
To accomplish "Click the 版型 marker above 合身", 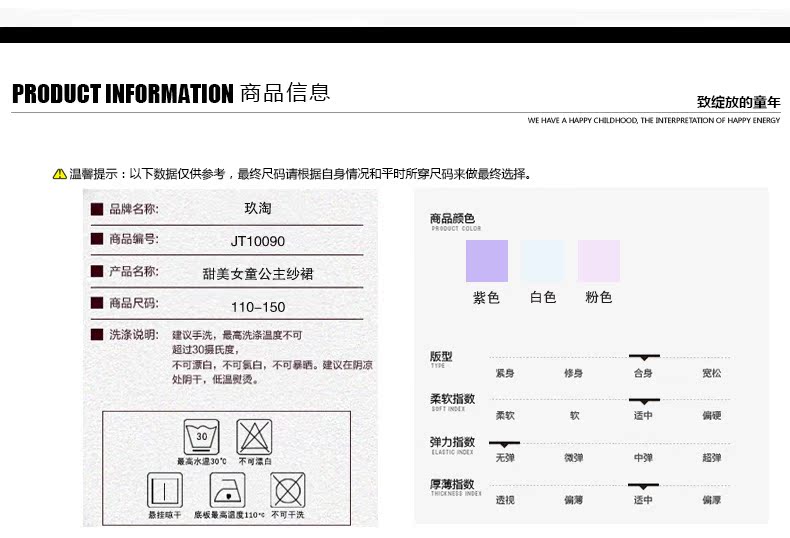I will coord(644,357).
